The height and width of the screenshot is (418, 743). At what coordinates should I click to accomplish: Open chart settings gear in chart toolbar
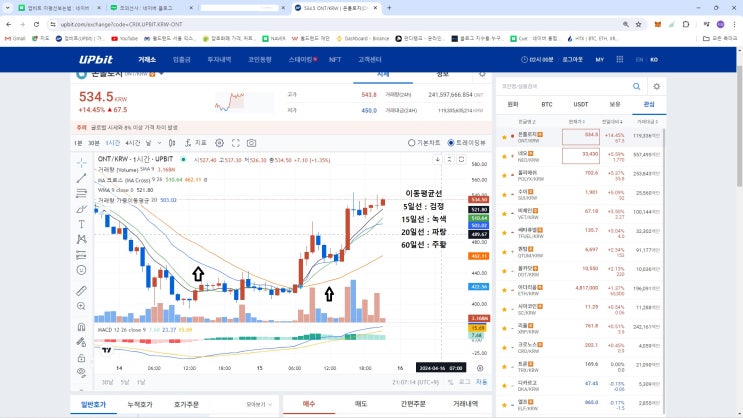coord(219,143)
